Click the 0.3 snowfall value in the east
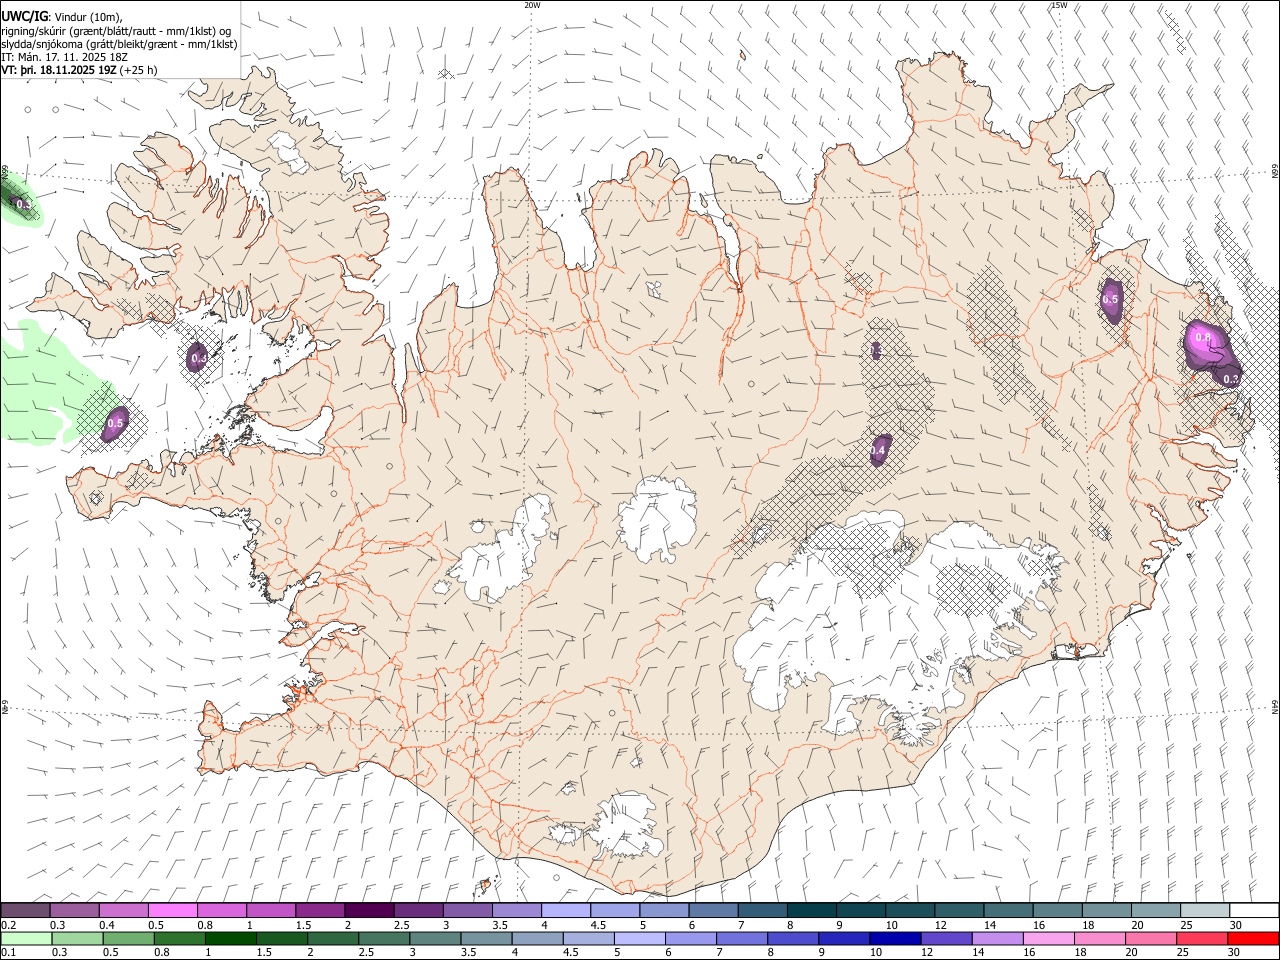This screenshot has width=1280, height=960. 1231,379
